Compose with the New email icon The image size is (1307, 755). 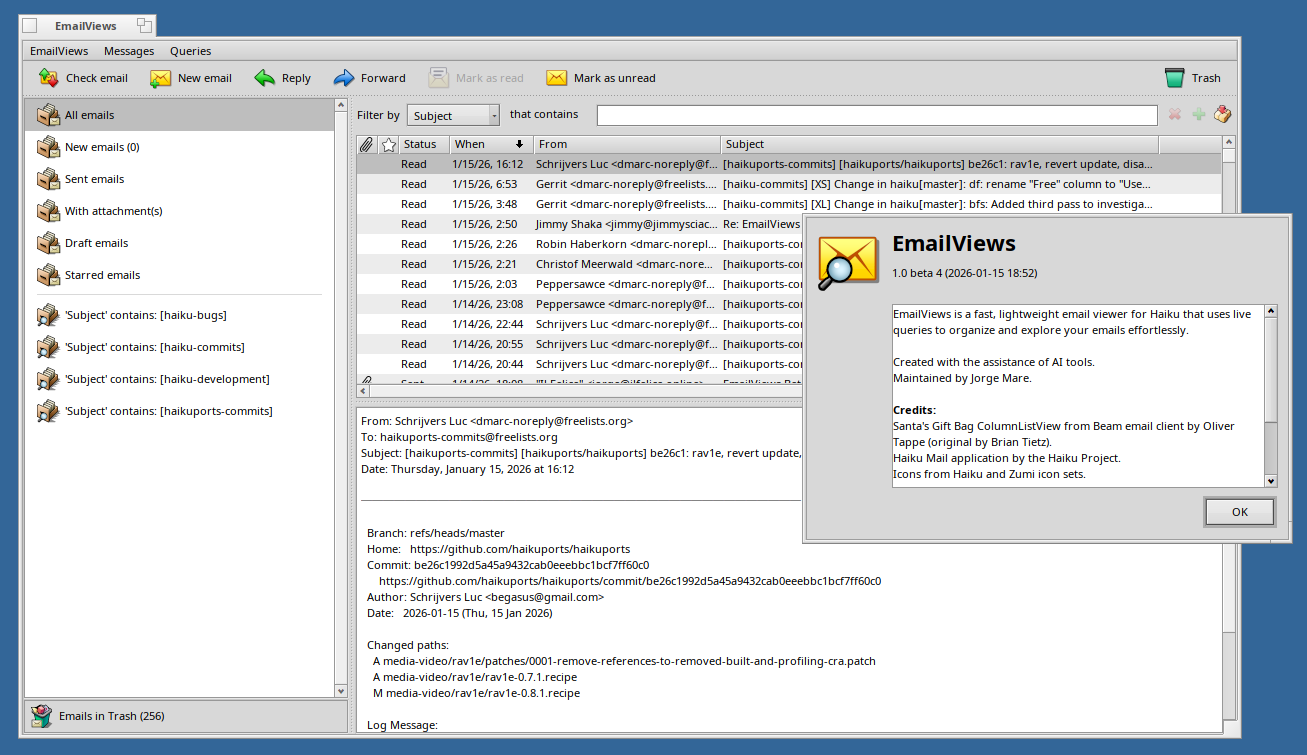pyautogui.click(x=161, y=78)
